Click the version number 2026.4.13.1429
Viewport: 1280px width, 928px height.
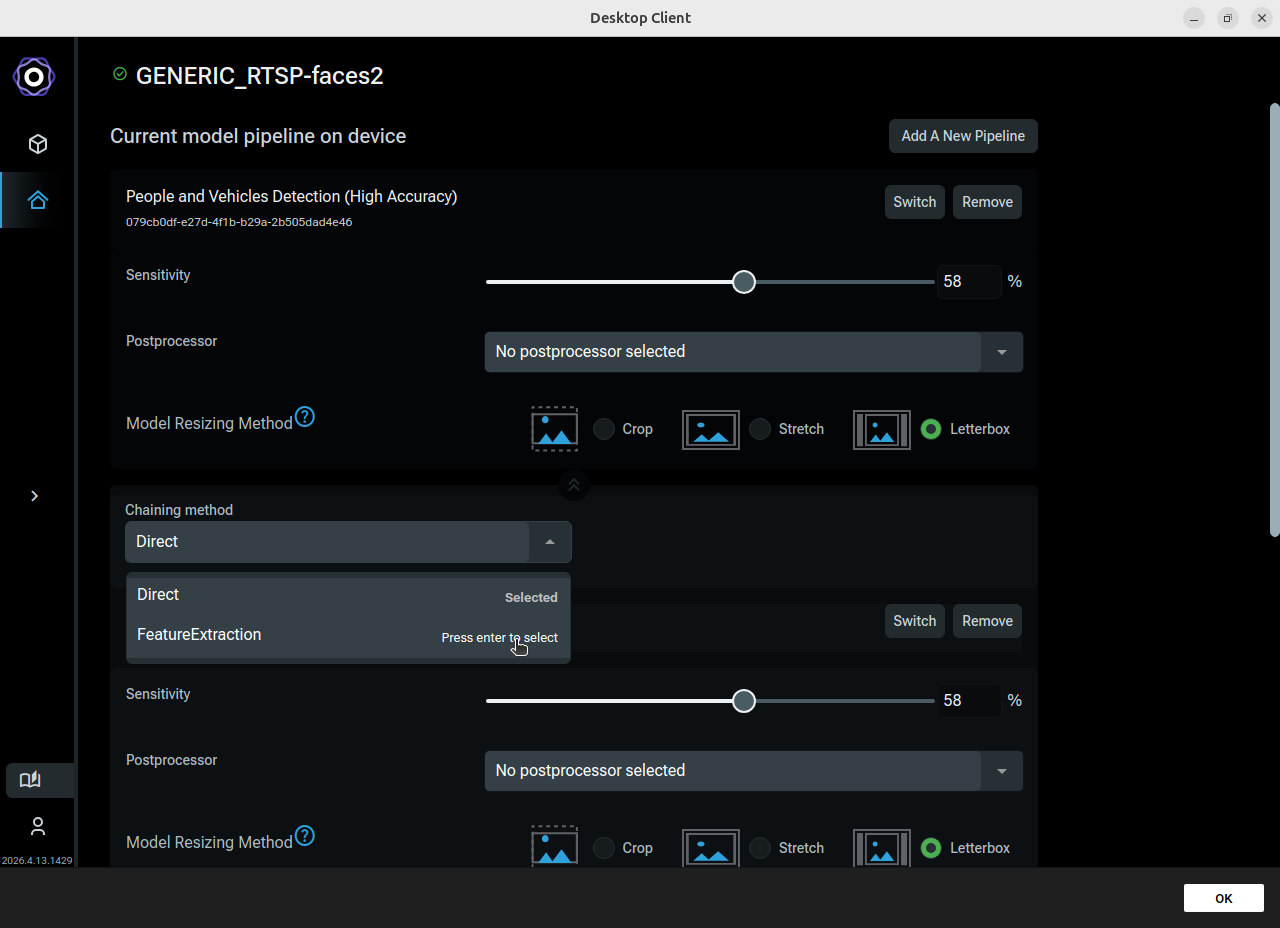37,860
